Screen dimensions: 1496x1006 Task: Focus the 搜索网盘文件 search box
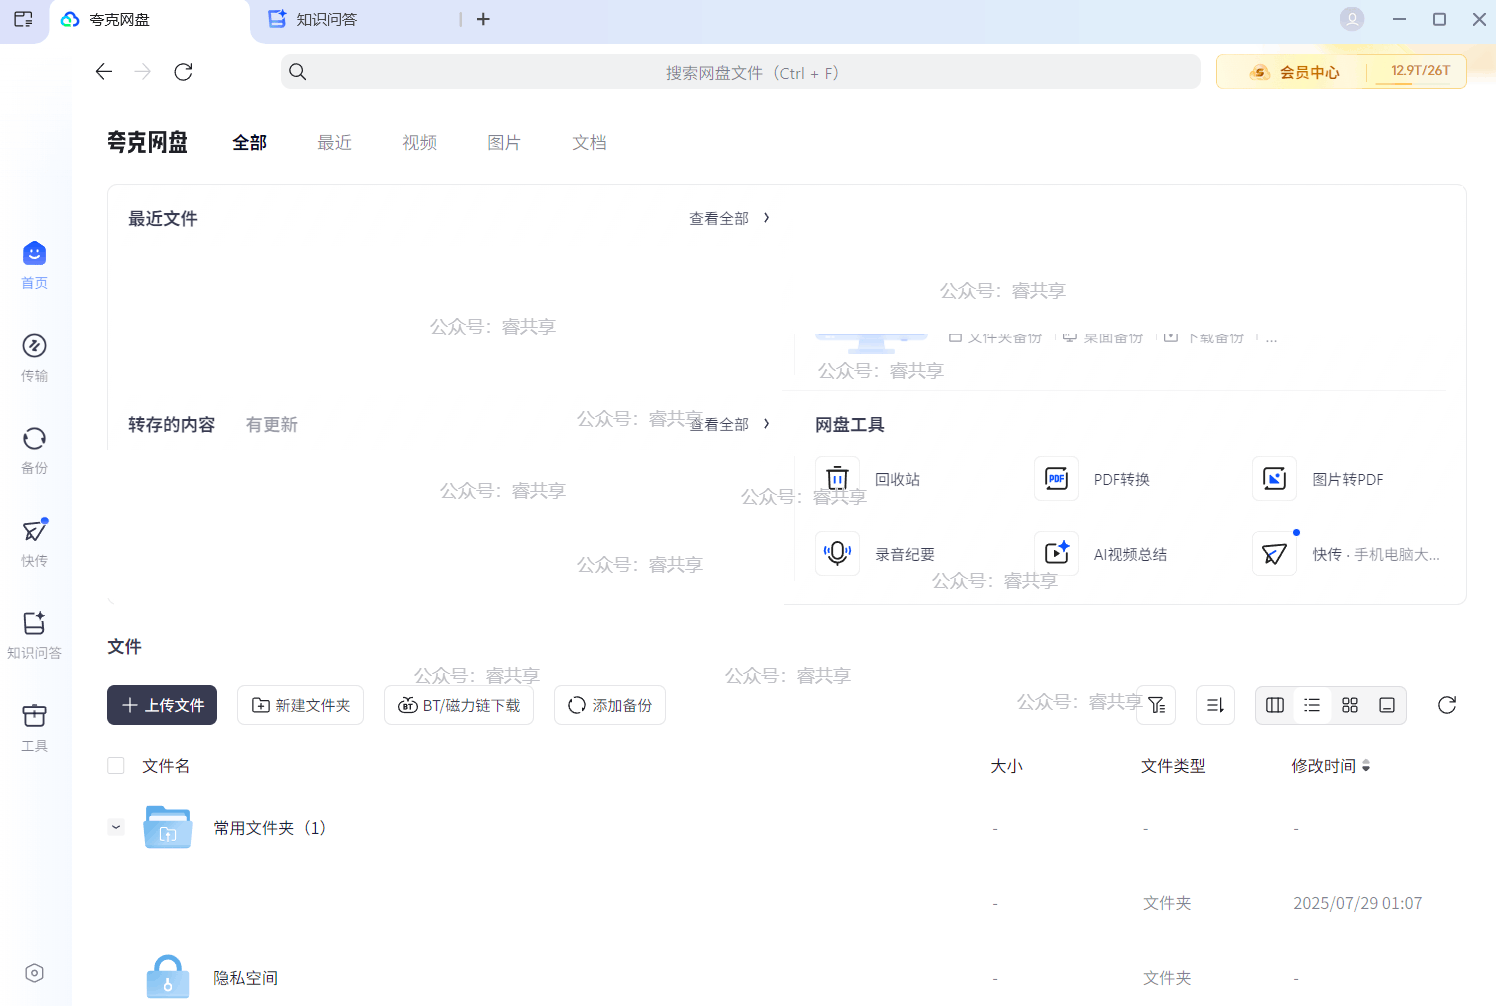pos(740,72)
